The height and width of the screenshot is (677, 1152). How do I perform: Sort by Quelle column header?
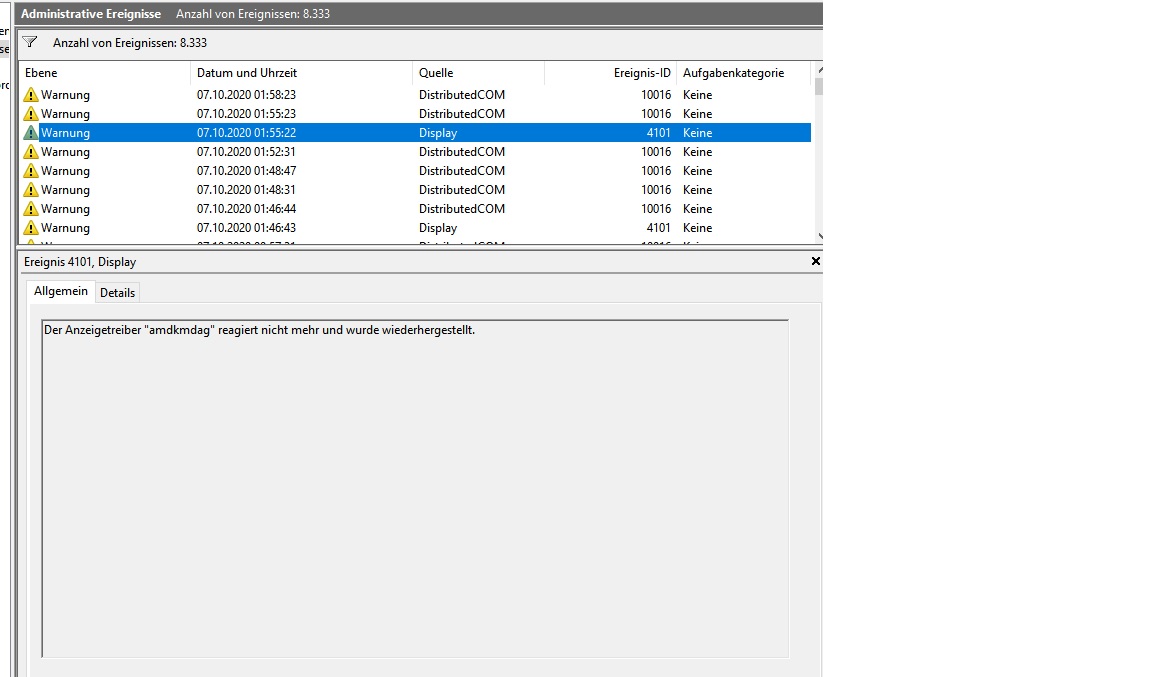(478, 73)
